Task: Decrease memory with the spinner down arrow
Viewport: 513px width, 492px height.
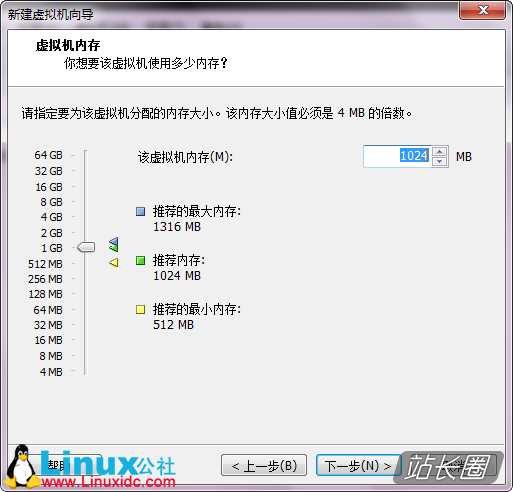Action: pos(440,162)
